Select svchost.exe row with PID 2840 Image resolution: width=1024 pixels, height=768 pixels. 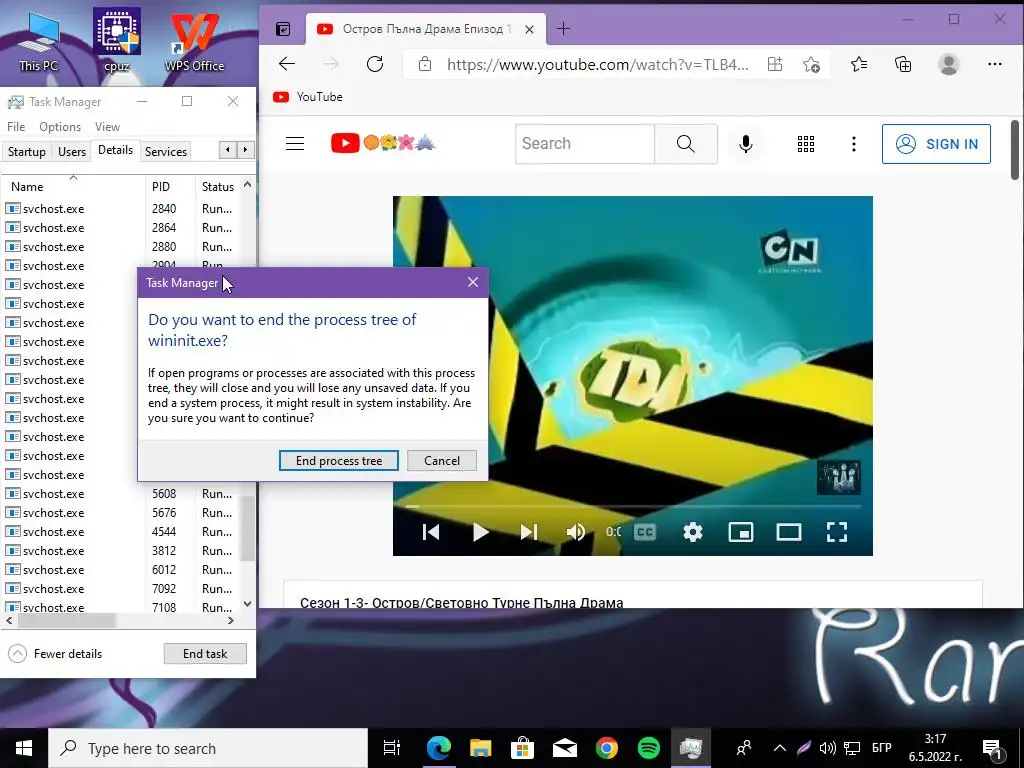121,209
